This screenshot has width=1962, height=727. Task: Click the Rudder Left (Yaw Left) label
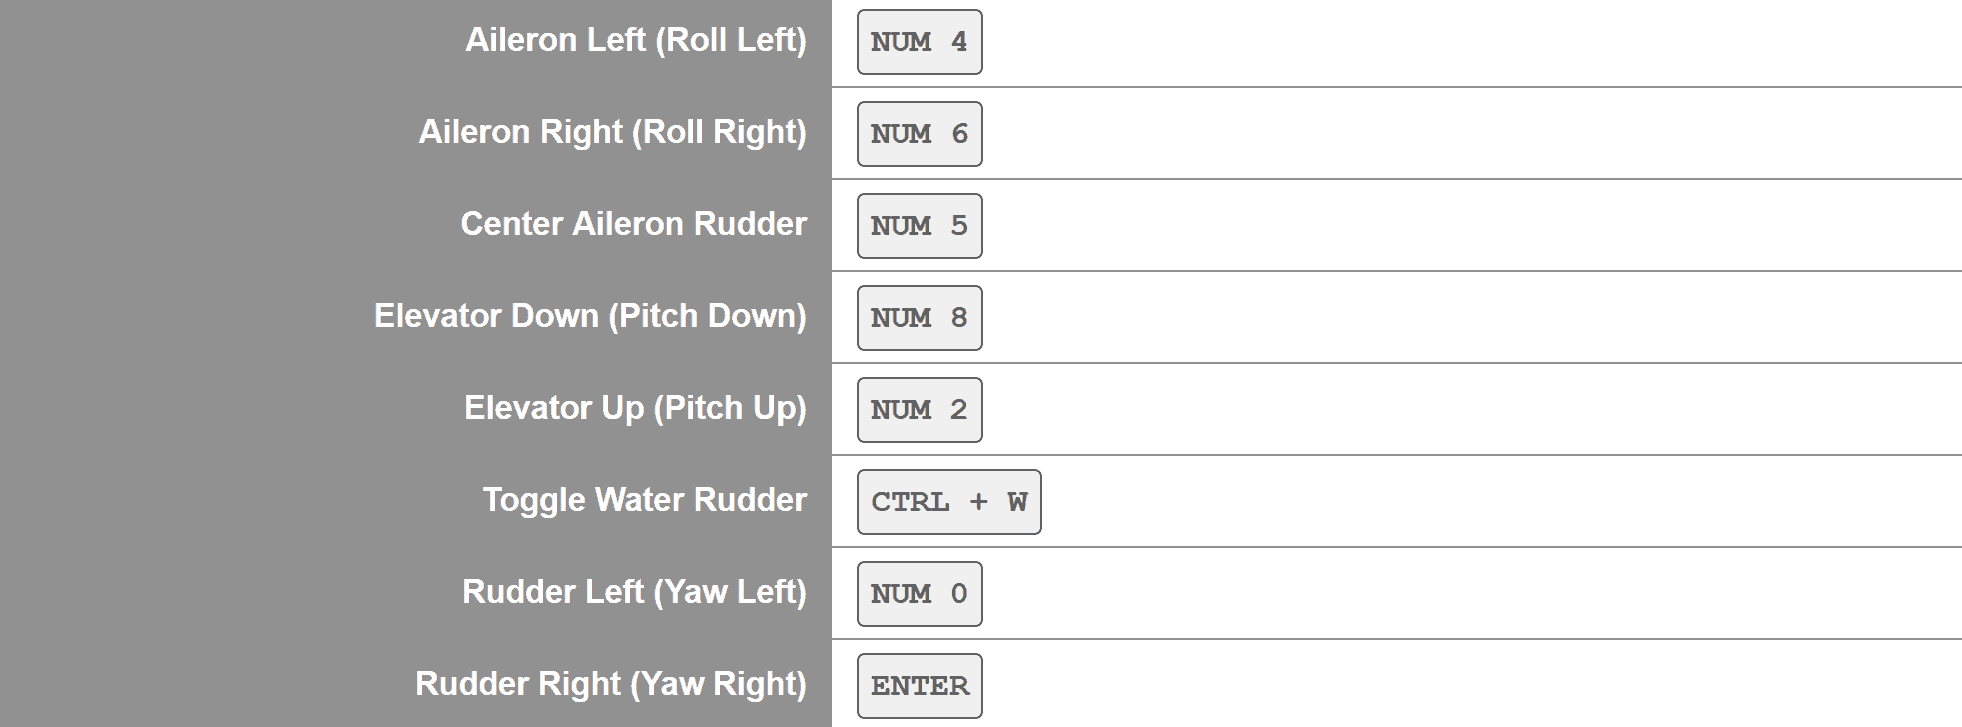click(634, 592)
